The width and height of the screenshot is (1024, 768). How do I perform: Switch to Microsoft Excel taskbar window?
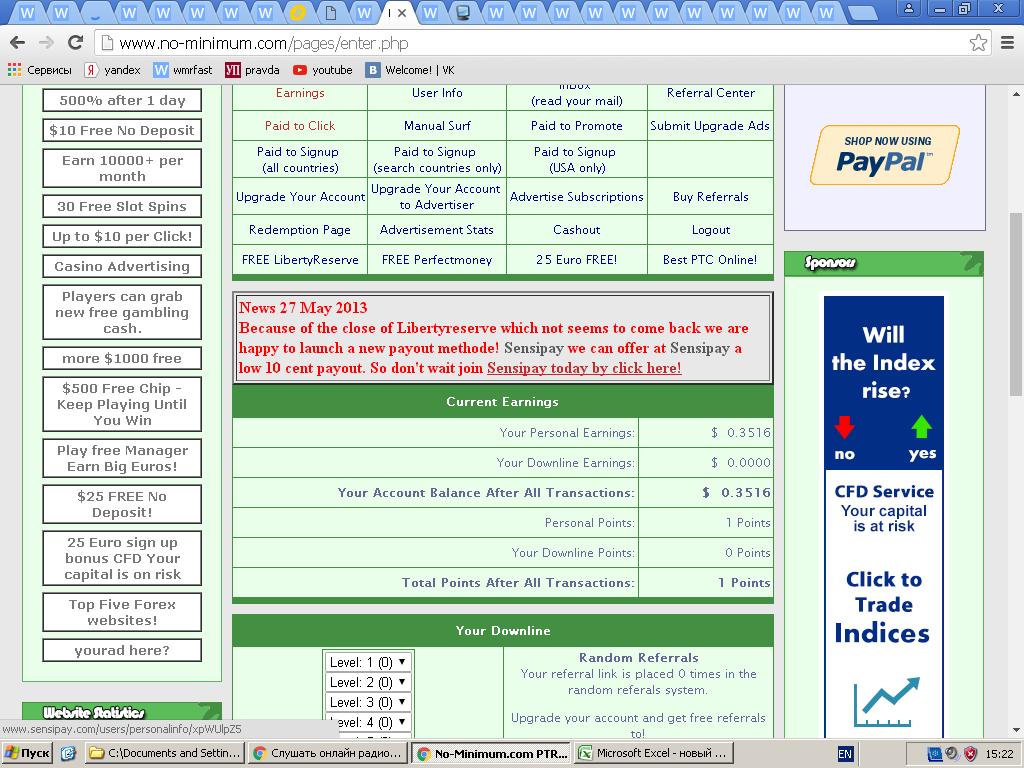[654, 753]
